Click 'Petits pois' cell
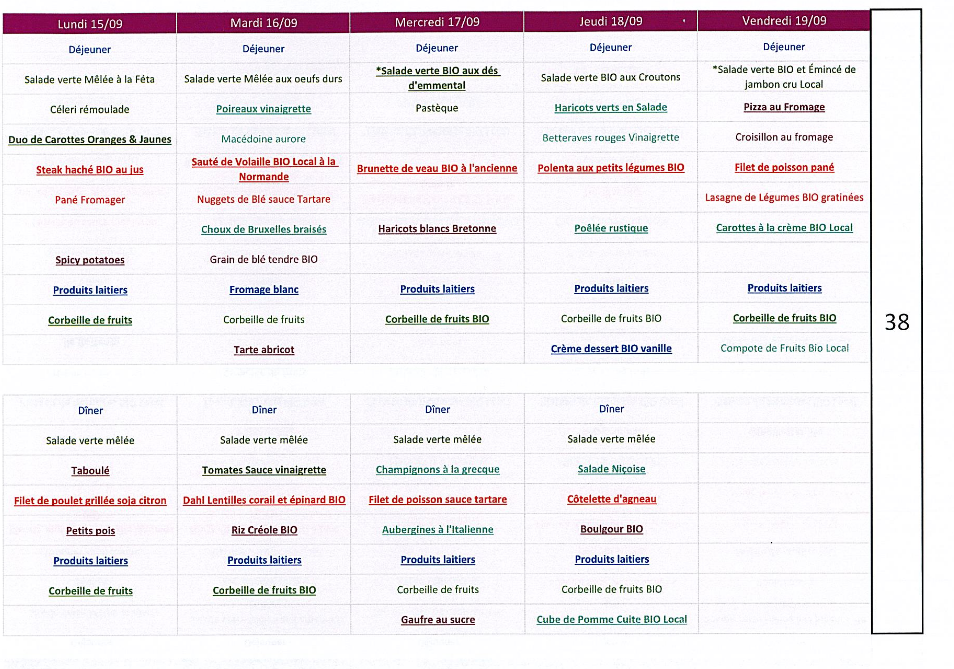 (90, 530)
